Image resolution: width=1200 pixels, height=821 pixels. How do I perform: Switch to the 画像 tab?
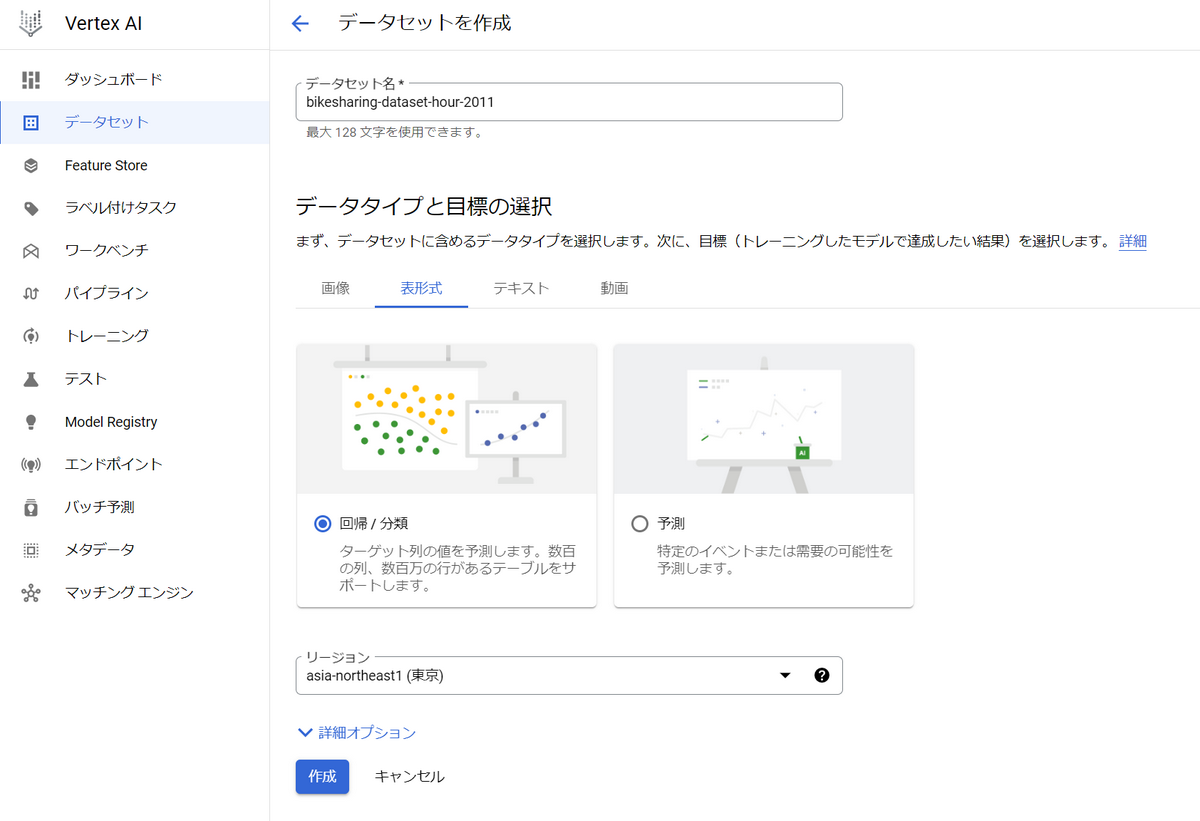tap(335, 288)
